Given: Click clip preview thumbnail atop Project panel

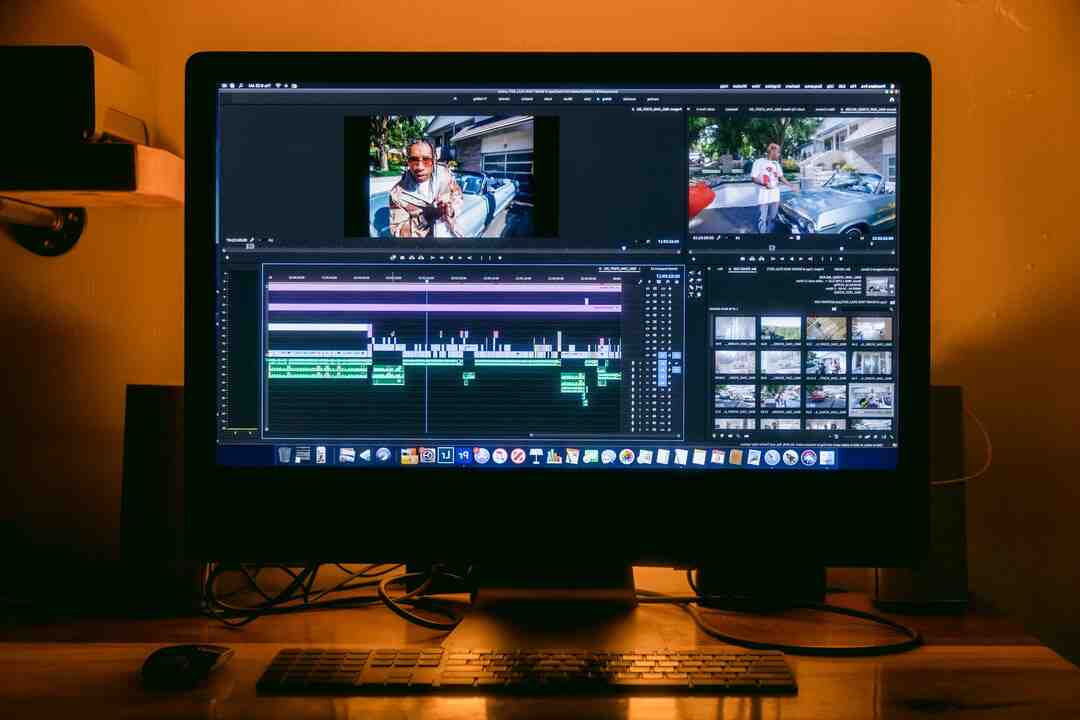Looking at the screenshot, I should 880,286.
